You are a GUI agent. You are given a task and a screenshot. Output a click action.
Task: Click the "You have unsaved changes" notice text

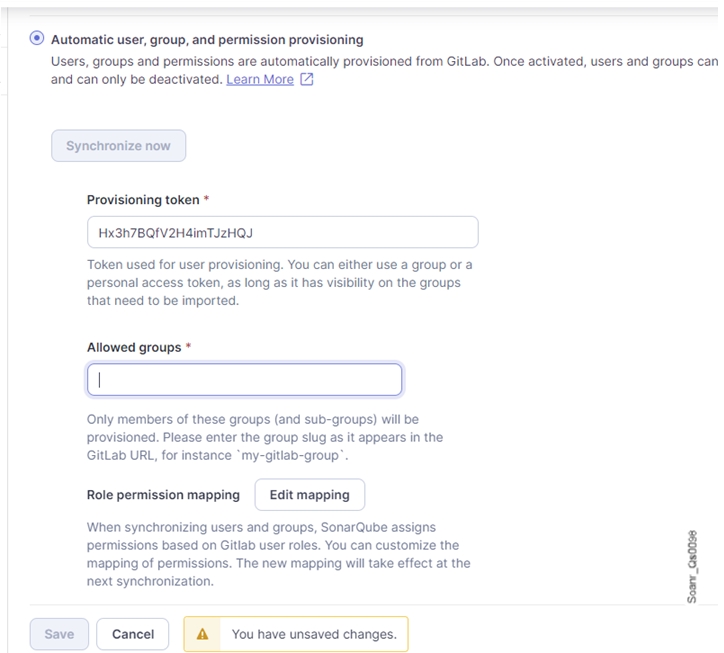314,634
